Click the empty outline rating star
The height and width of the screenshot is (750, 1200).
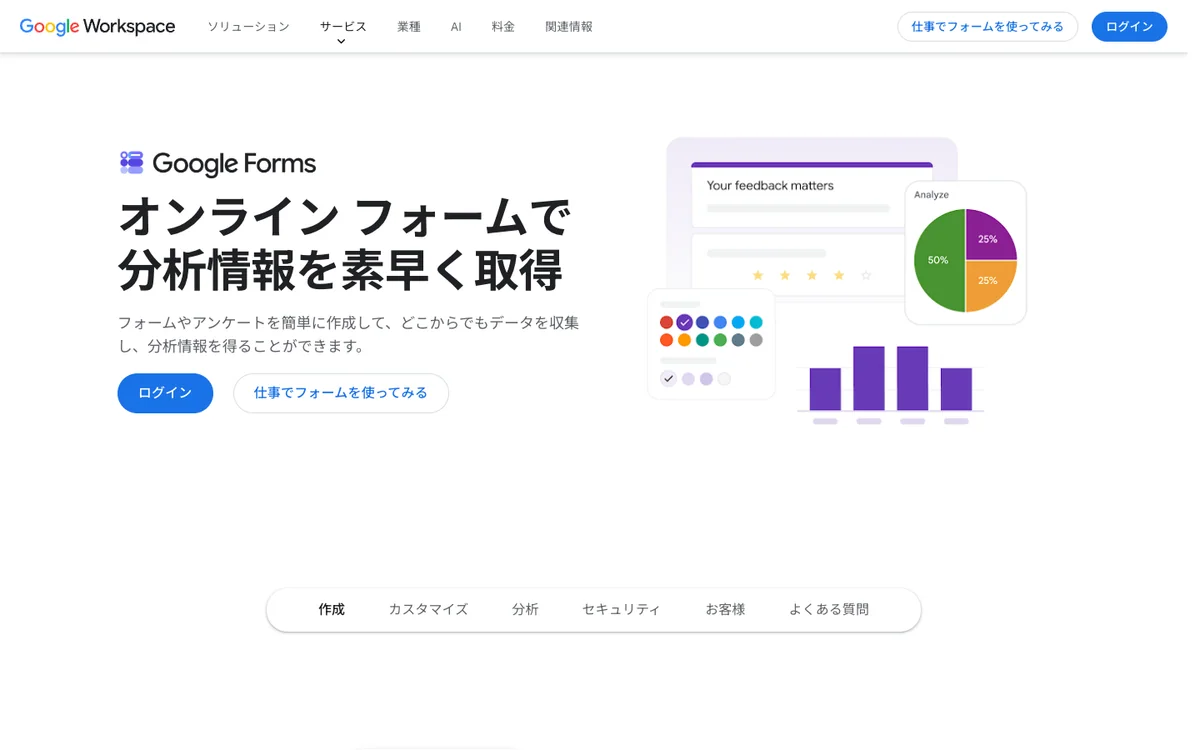tap(866, 275)
